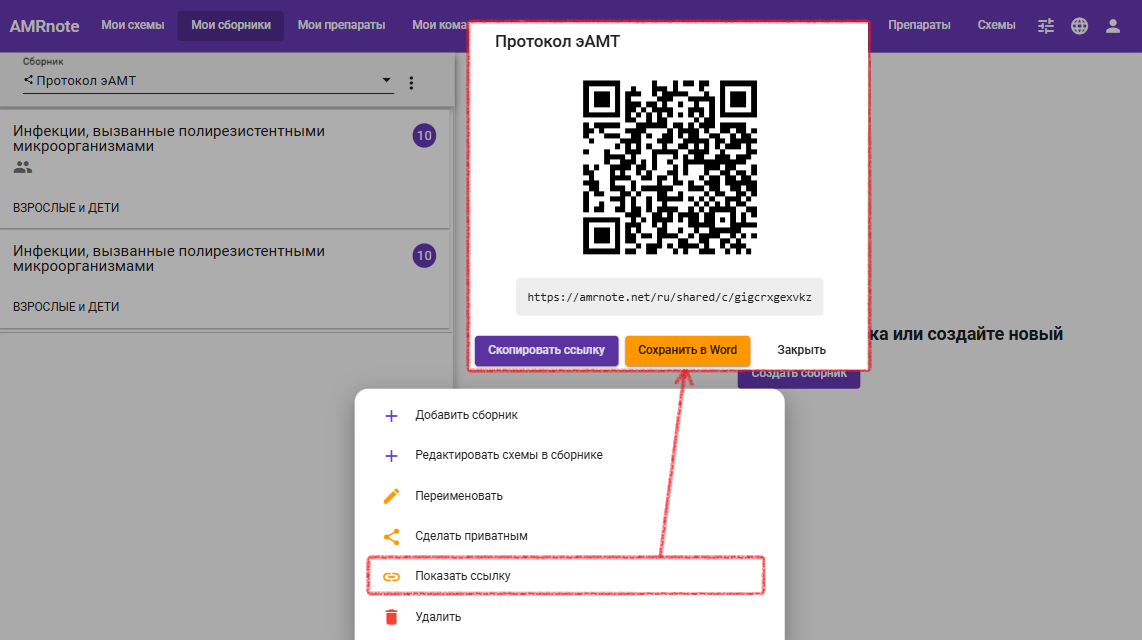Open the Мои схемы tab
Screen dimensions: 1142x640
pos(133,25)
